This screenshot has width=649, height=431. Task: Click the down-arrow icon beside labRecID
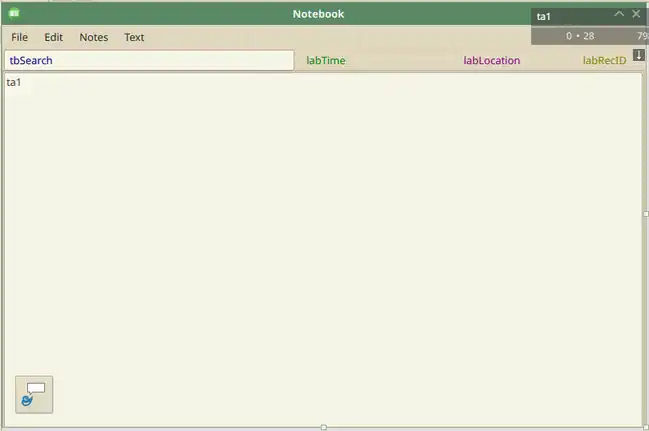click(639, 55)
